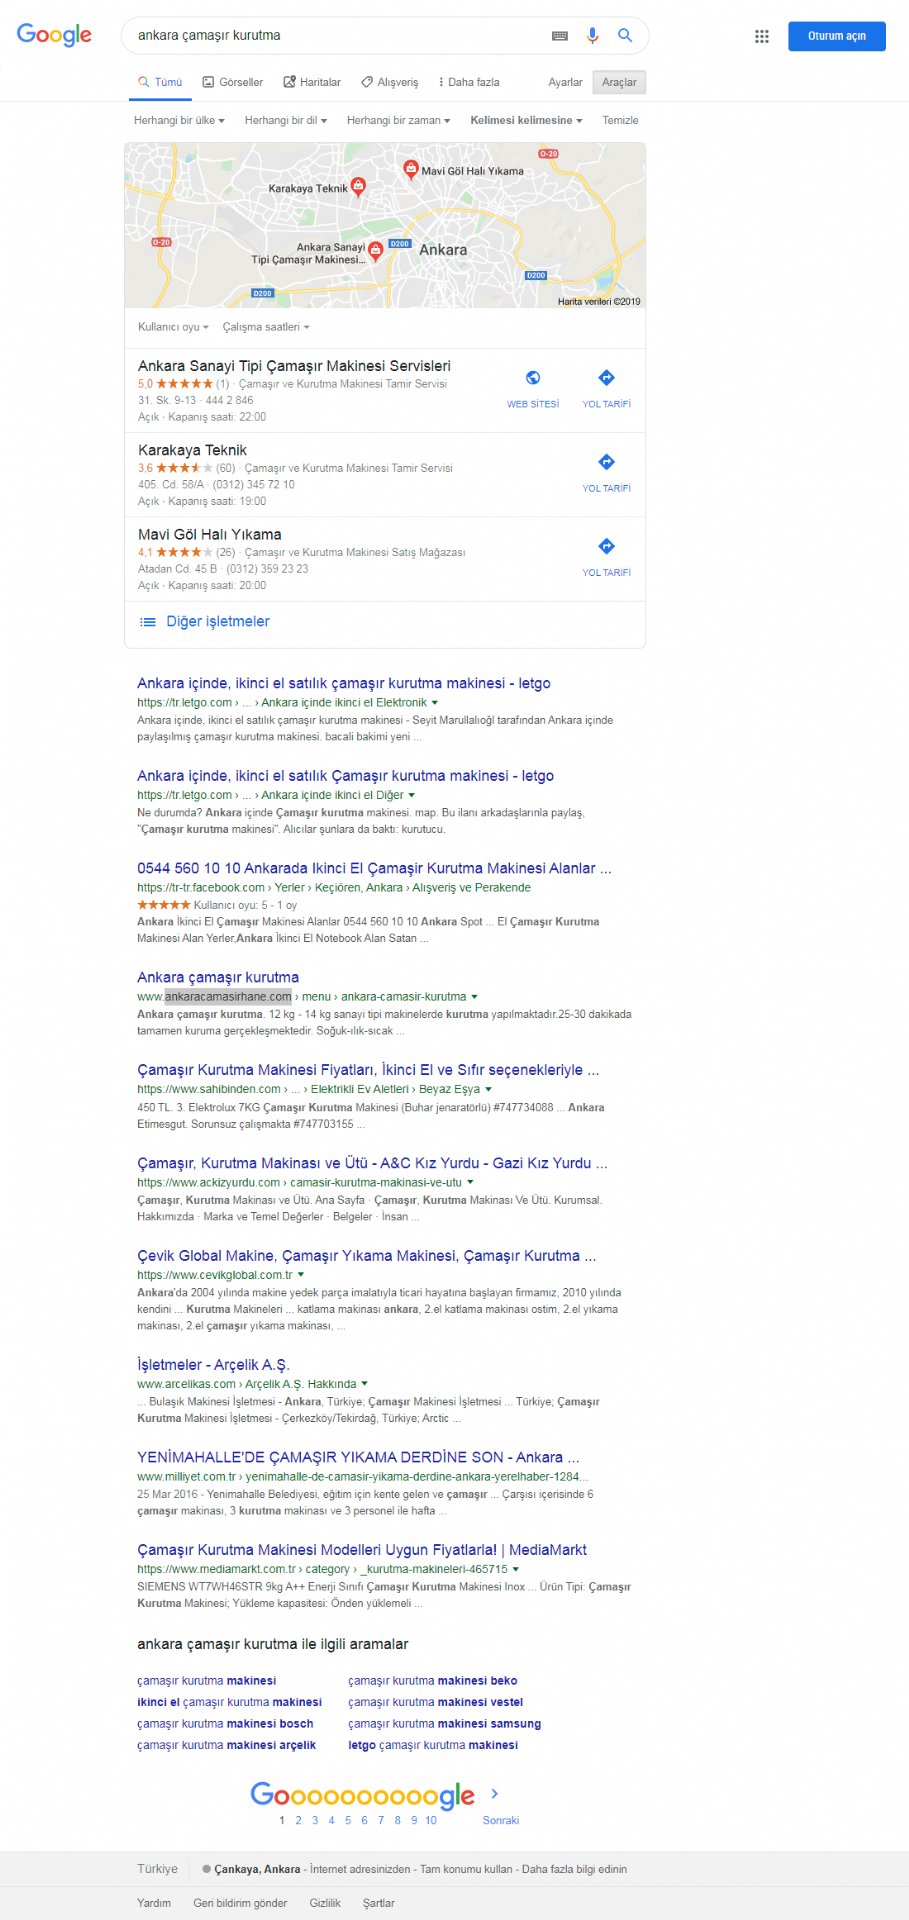Click Oturum açın sign-in button
This screenshot has height=1920, width=909.
(x=837, y=36)
